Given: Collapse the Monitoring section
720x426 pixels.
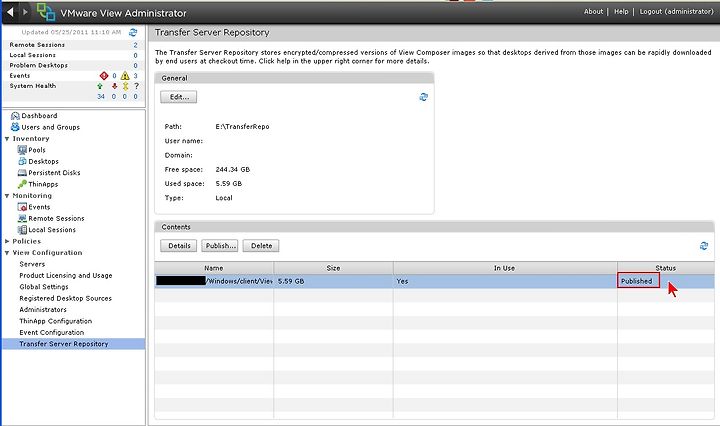Looking at the screenshot, I should pos(7,196).
